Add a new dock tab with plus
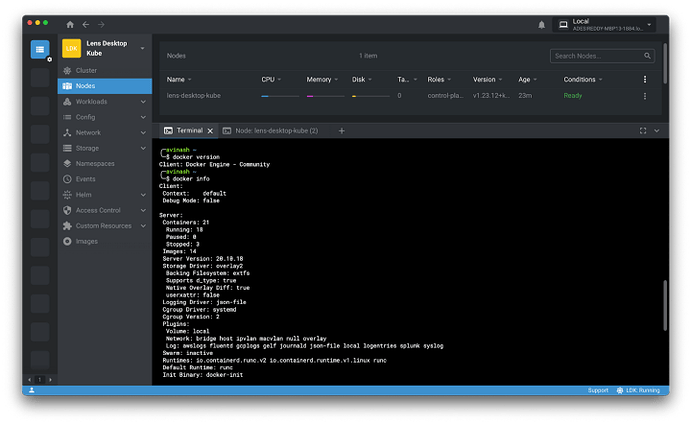Screen dimensions: 690x424 click(341, 131)
